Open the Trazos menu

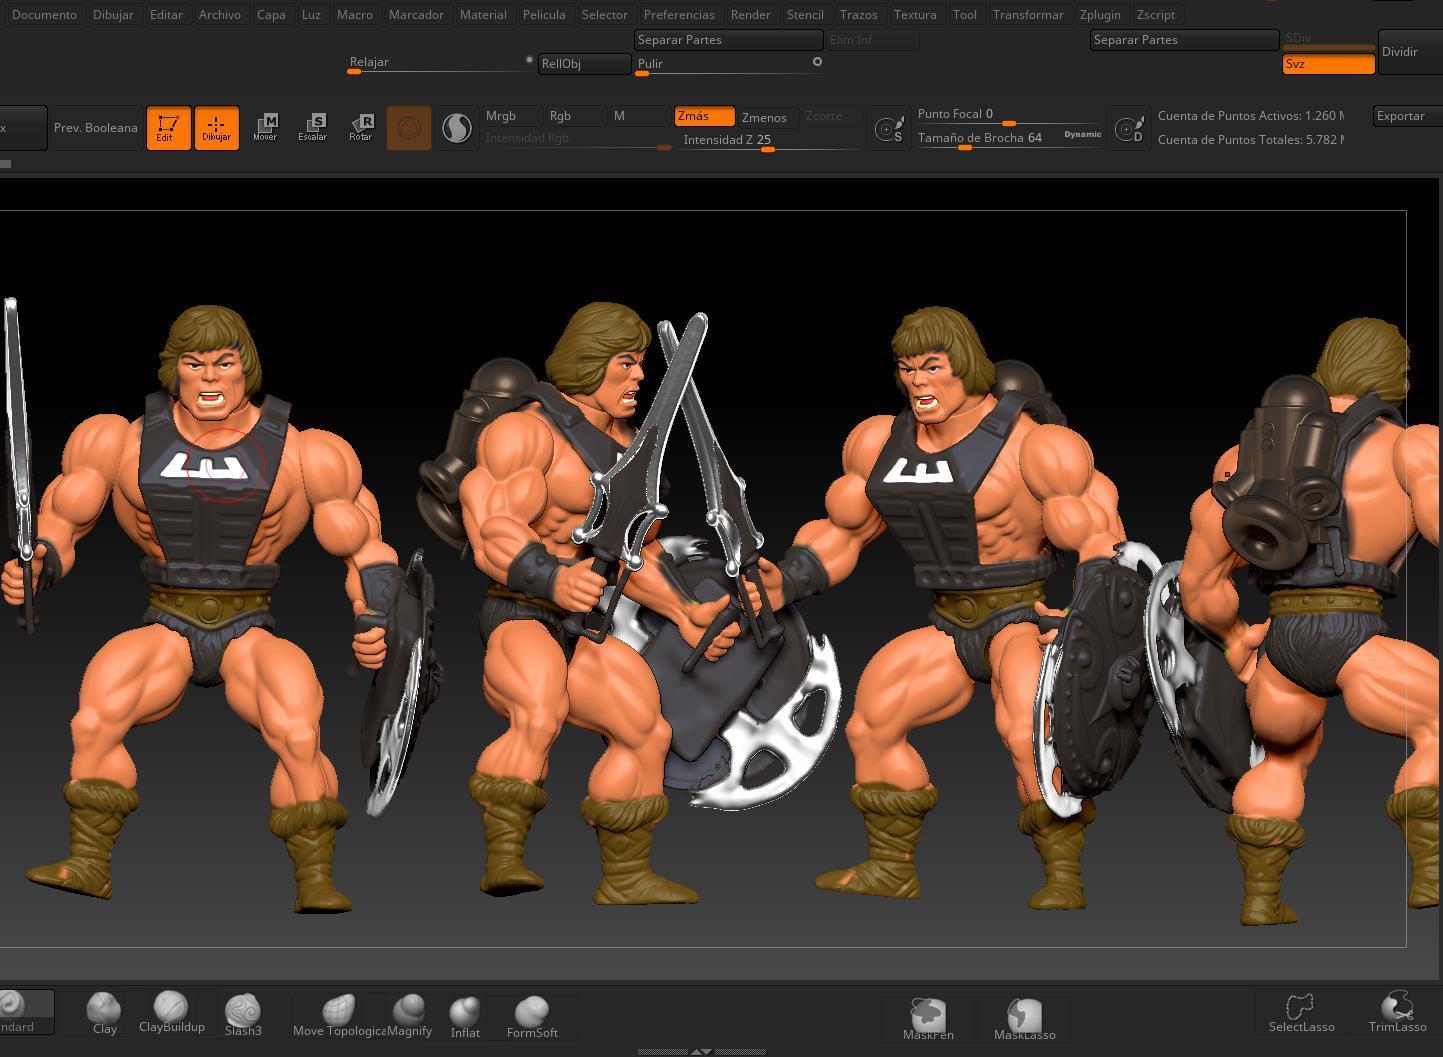tap(859, 15)
